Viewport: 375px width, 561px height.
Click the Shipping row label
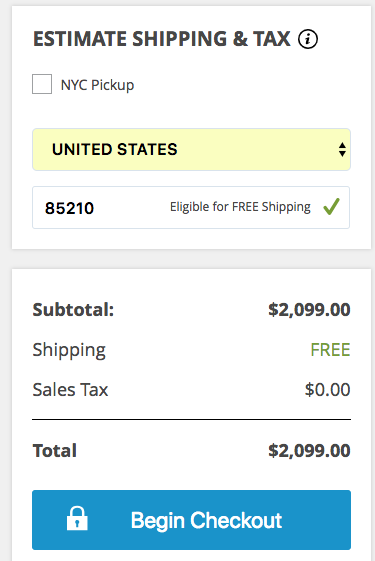(69, 350)
